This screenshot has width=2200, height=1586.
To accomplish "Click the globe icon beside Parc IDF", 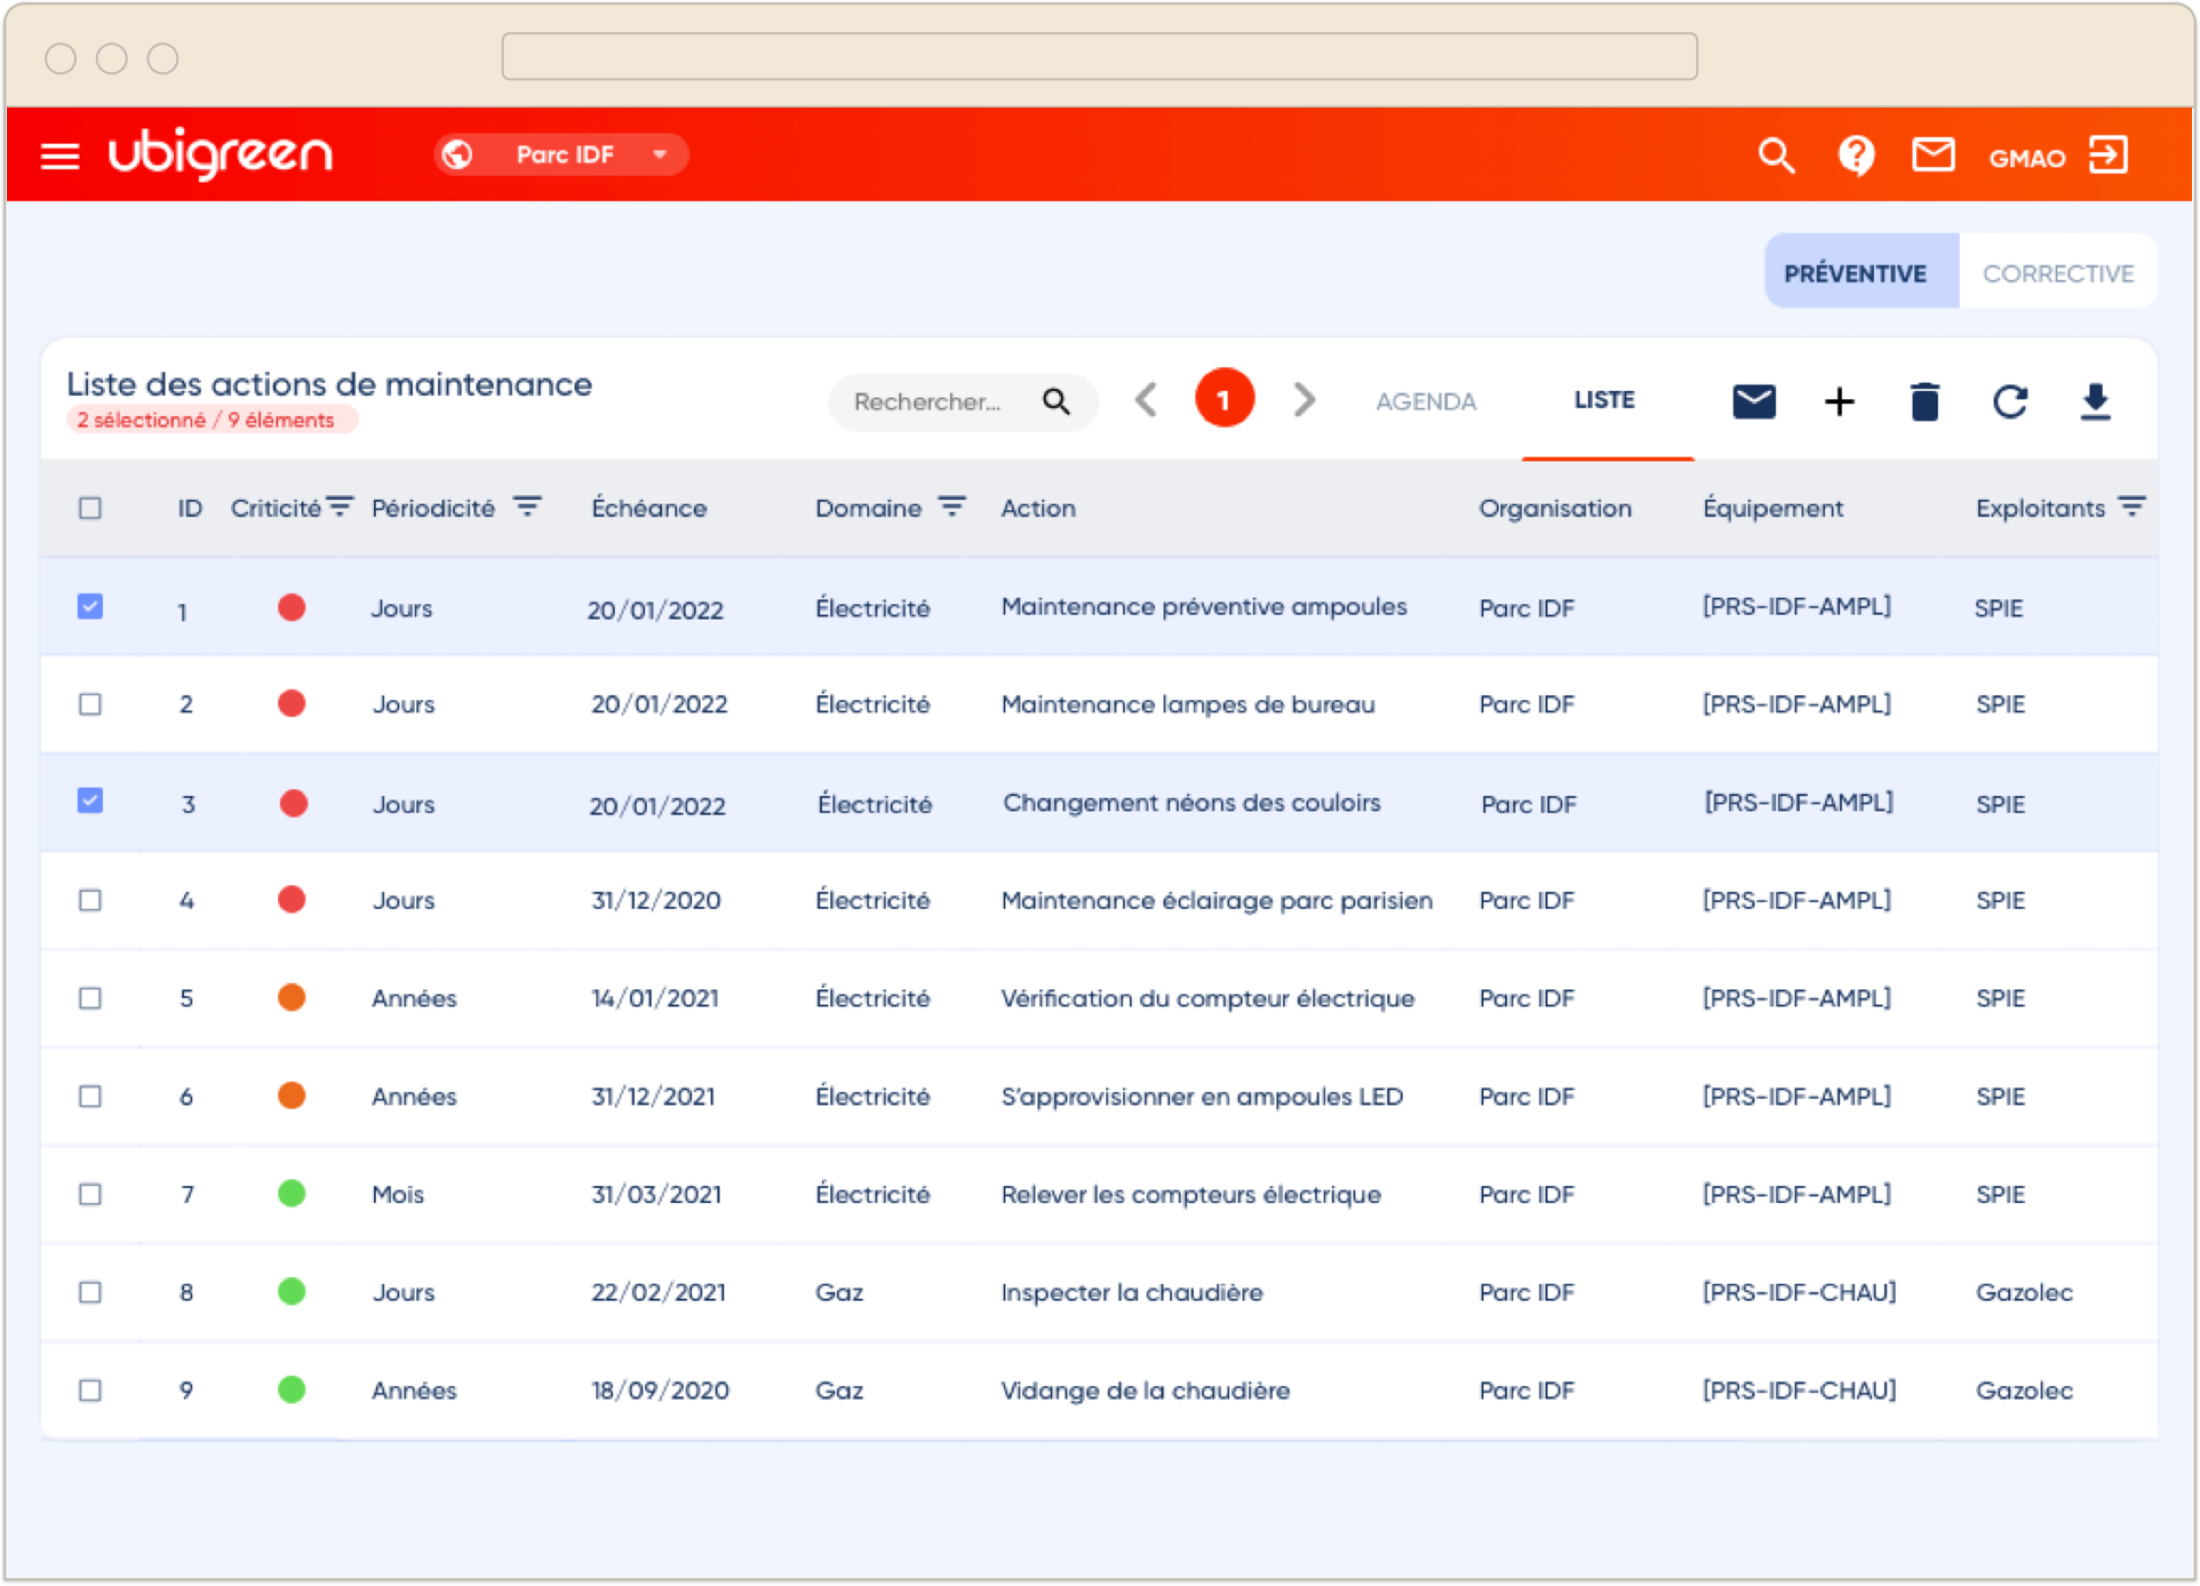I will coord(458,155).
